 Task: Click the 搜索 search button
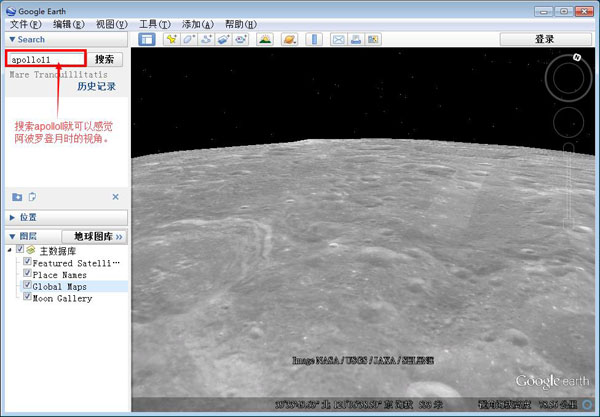pos(104,59)
